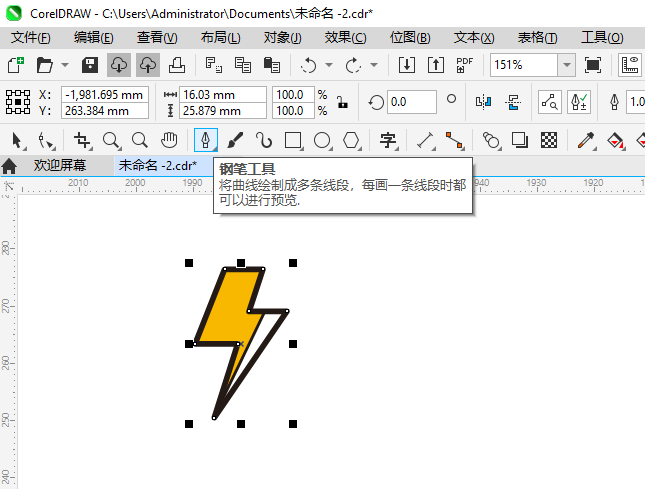Screen dimensions: 645x489
Task: Select the Polygon tool
Action: (x=351, y=140)
